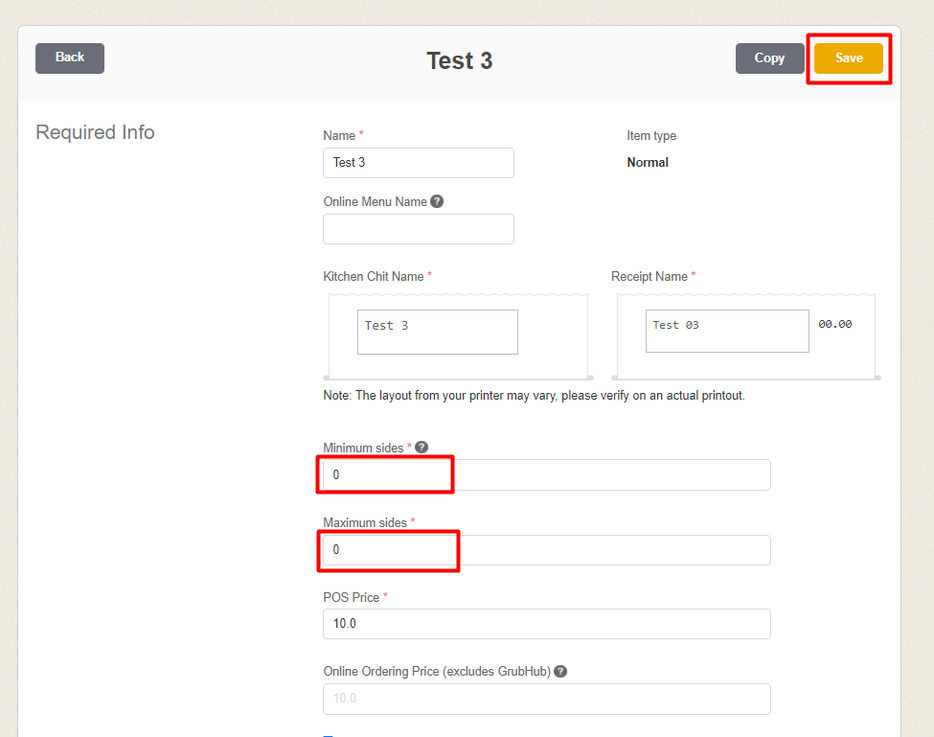The width and height of the screenshot is (934, 737).
Task: Click the Kitchen Chit Name label
Action: tap(373, 277)
